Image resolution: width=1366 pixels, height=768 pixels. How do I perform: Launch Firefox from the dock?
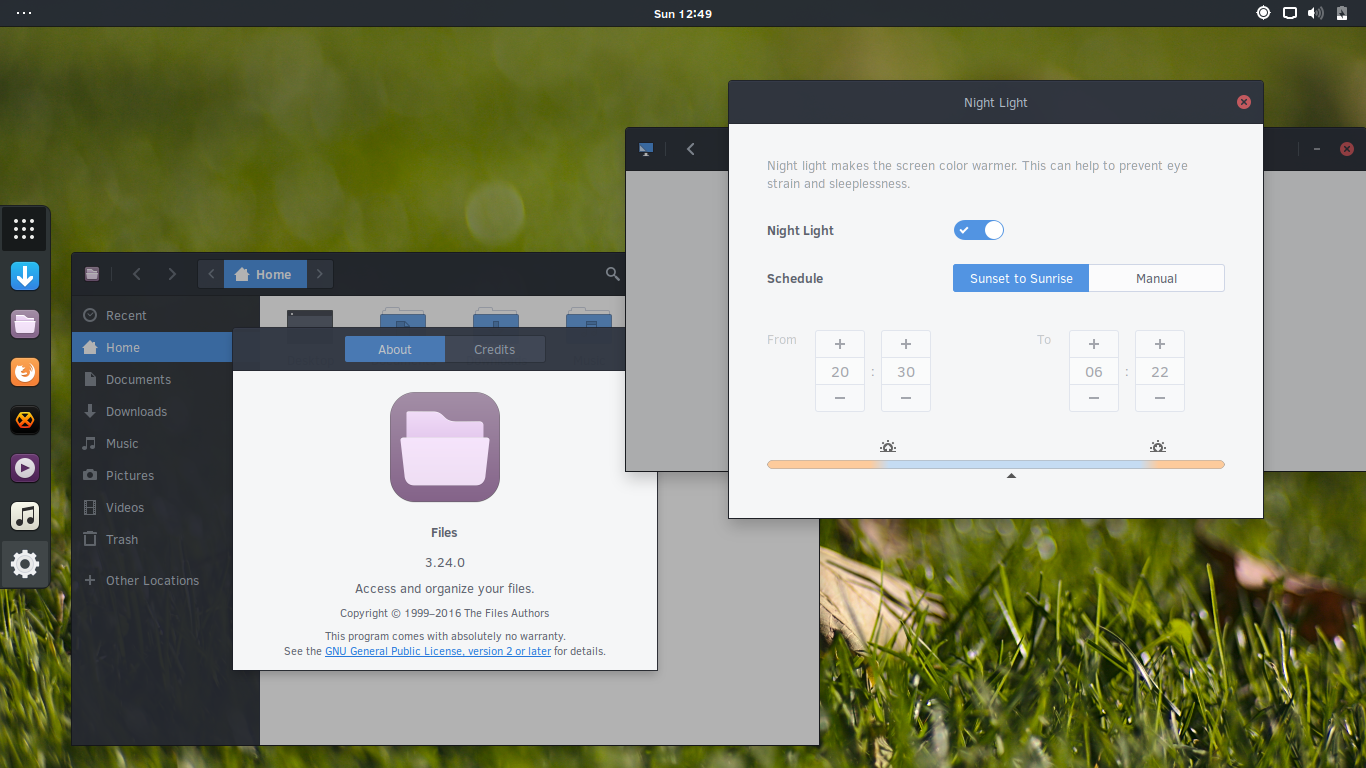[x=25, y=372]
